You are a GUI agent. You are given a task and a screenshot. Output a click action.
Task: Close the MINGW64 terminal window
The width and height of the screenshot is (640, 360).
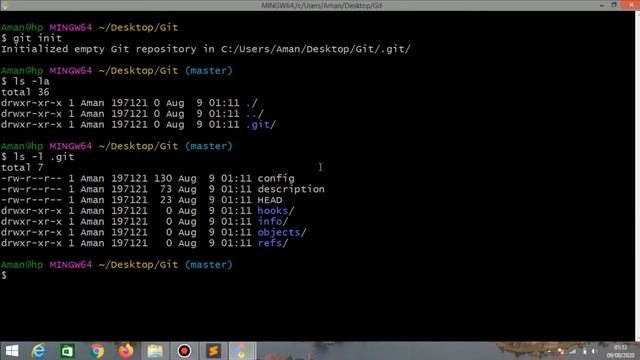[630, 5]
